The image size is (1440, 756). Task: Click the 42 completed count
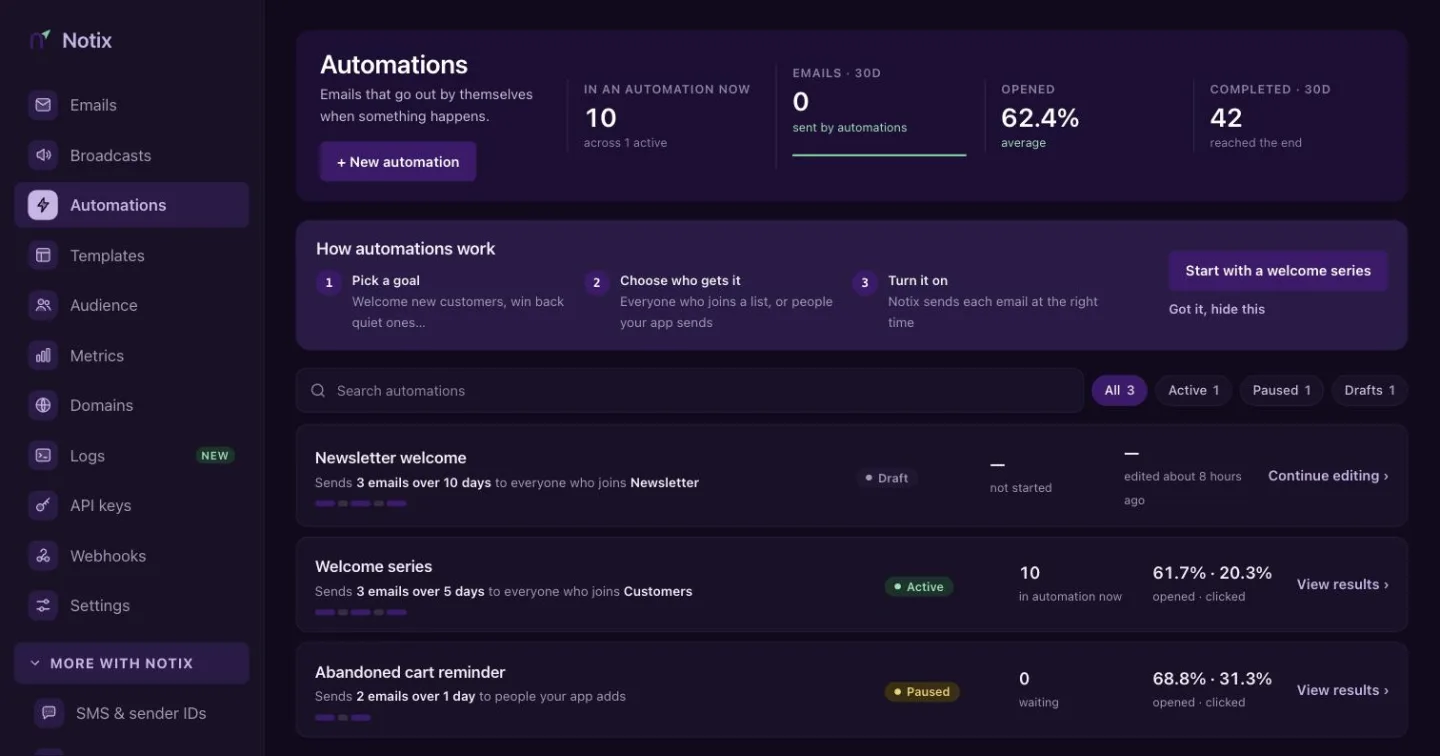tap(1226, 118)
